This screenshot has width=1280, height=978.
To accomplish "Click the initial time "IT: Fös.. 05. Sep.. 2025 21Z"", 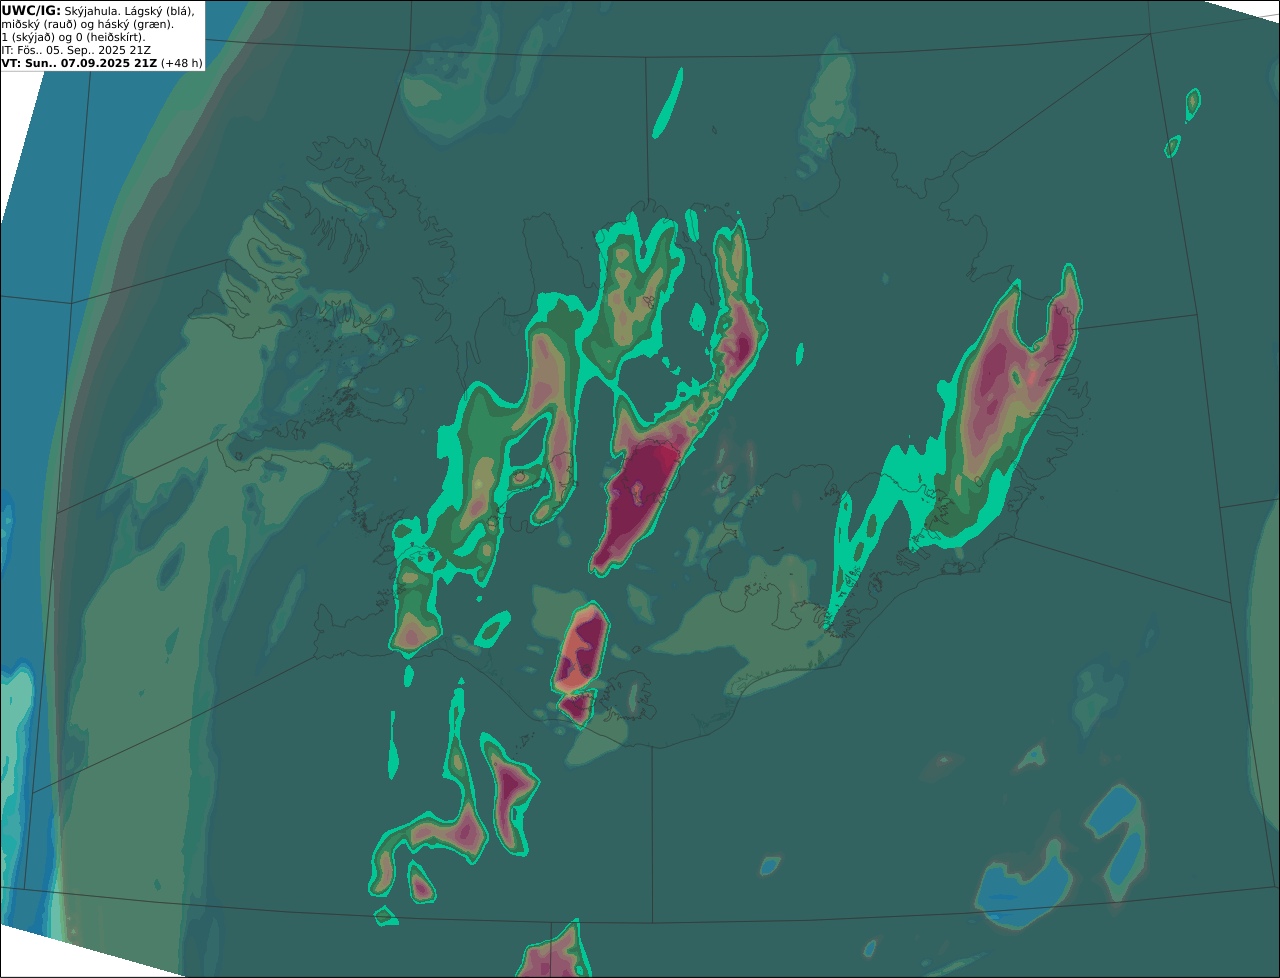I will pos(76,50).
